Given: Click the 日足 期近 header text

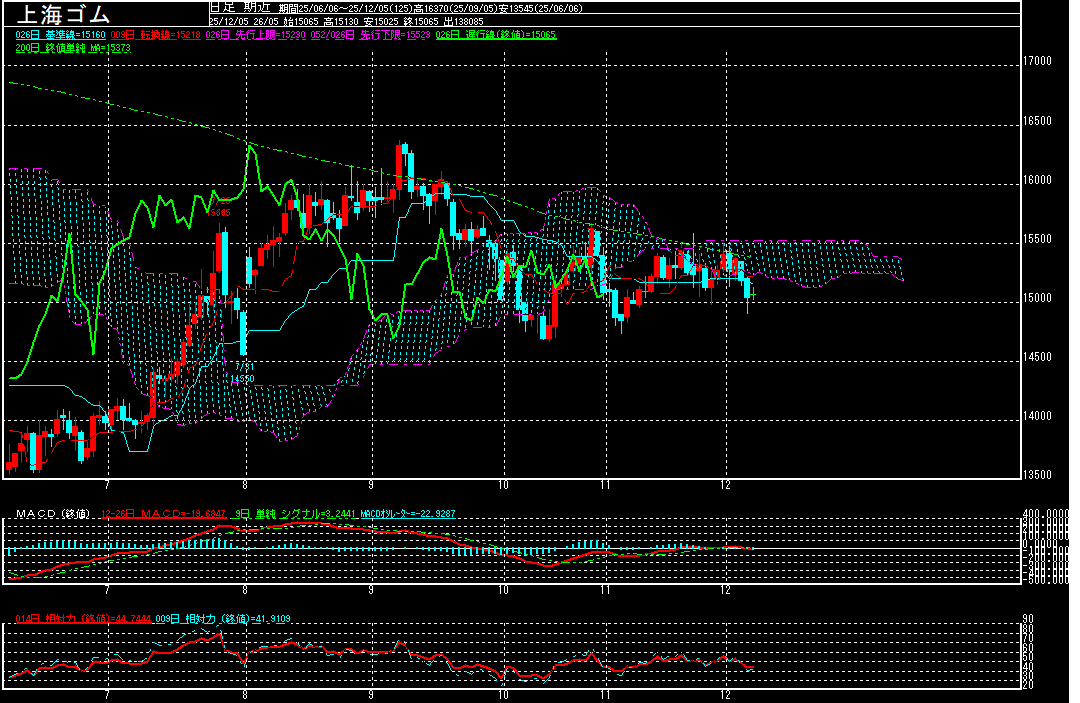Looking at the screenshot, I should 239,7.
